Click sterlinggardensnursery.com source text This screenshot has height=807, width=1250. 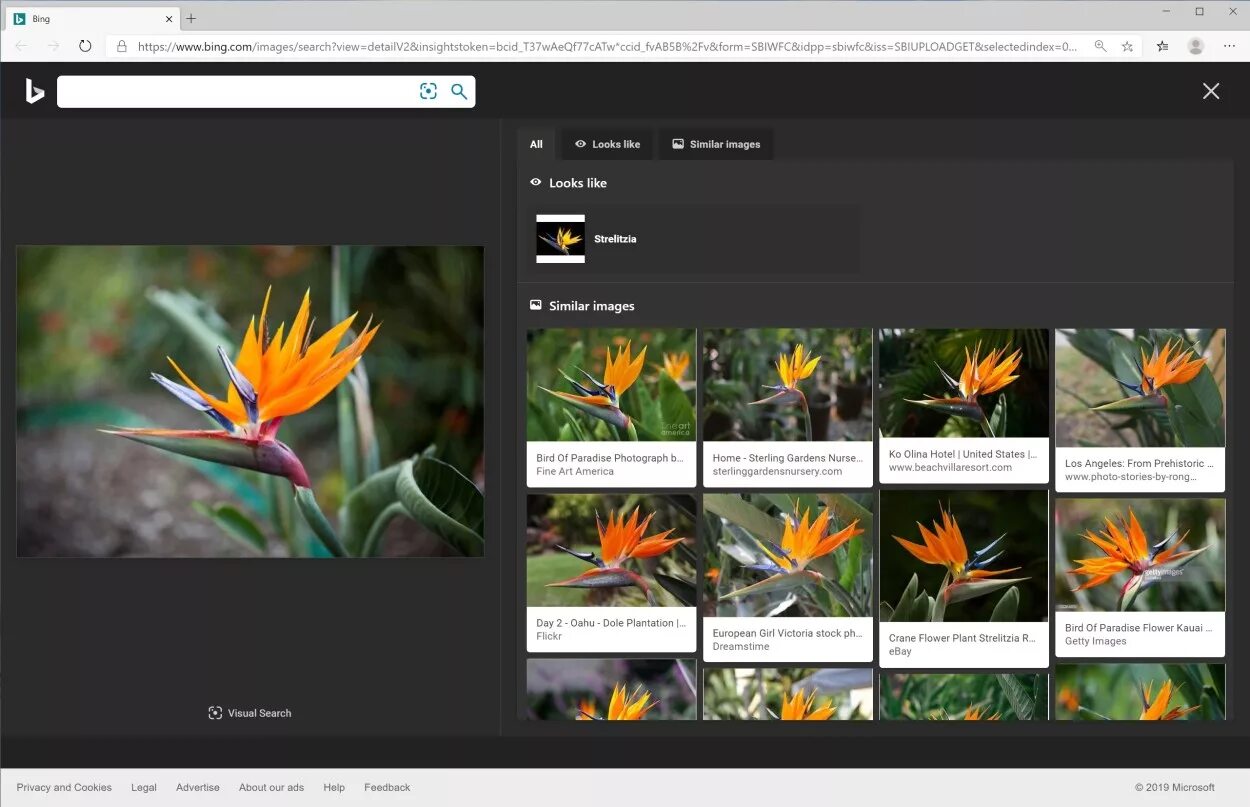click(777, 471)
